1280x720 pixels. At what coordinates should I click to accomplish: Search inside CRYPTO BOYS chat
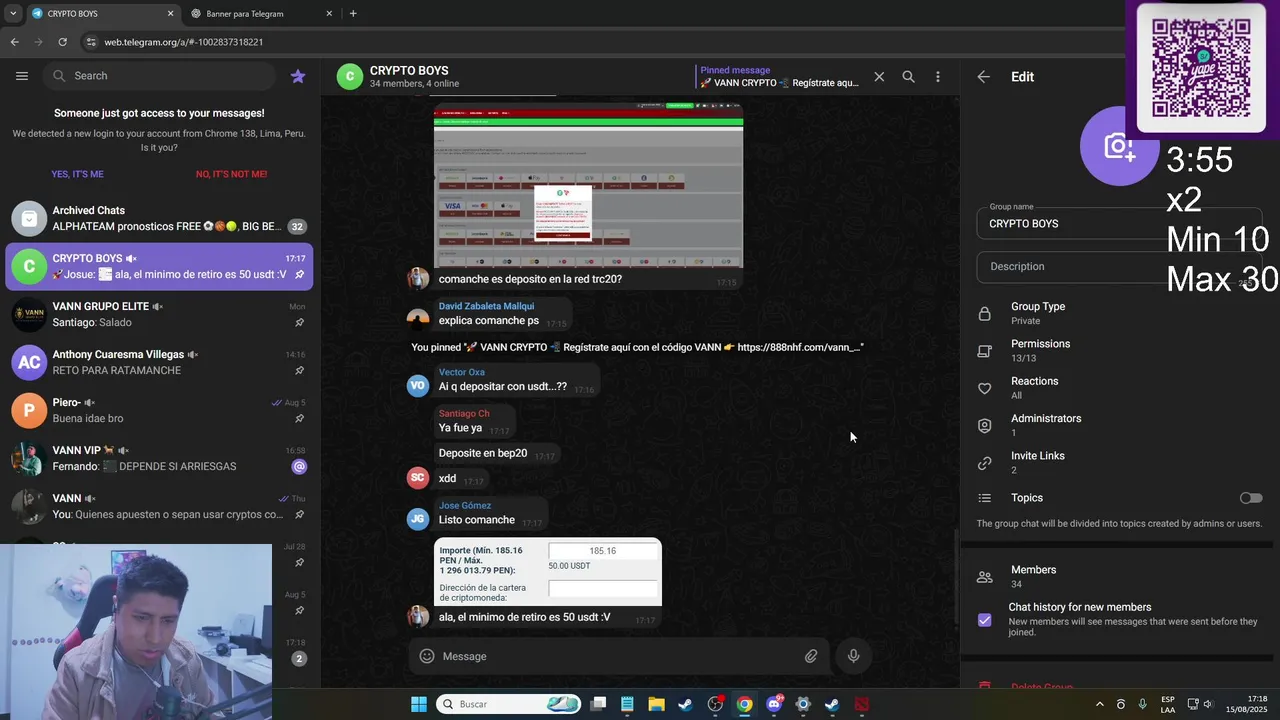click(x=908, y=77)
